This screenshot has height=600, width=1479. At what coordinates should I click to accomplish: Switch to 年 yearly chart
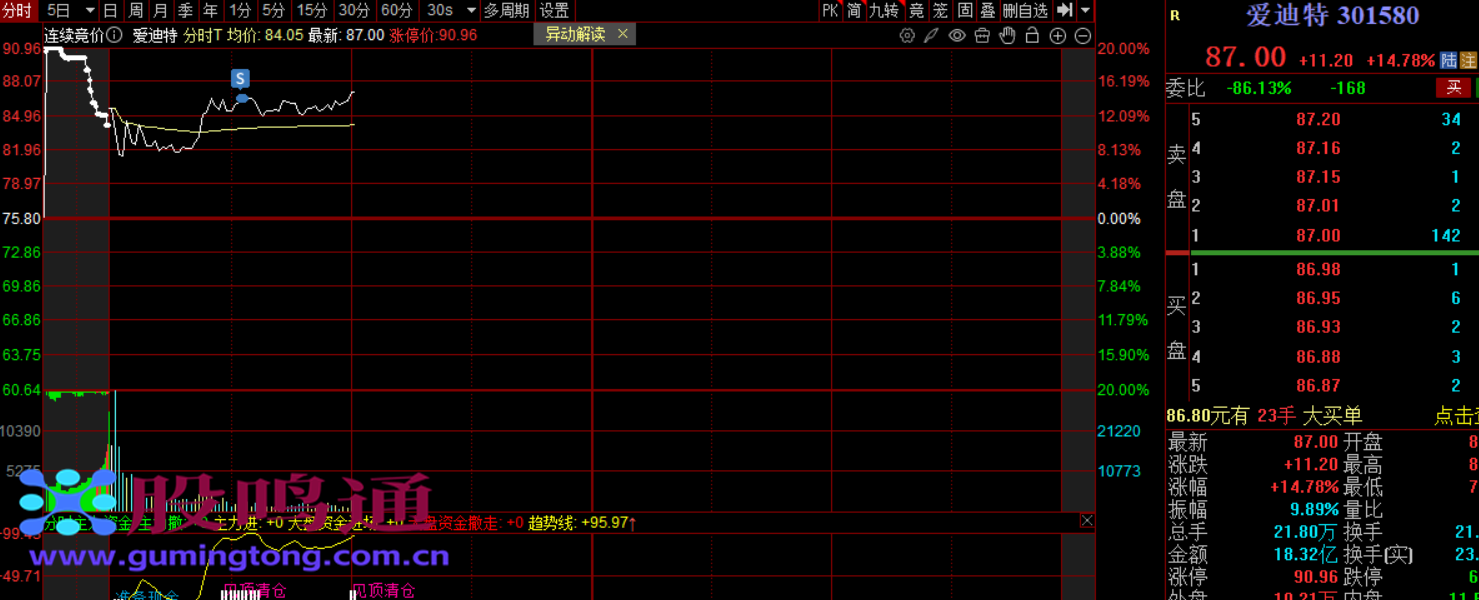coord(210,10)
